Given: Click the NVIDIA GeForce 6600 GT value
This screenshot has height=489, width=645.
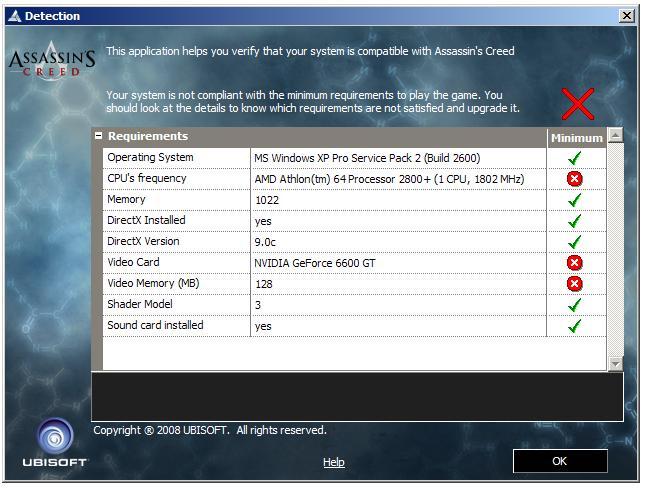Looking at the screenshot, I should 315,263.
